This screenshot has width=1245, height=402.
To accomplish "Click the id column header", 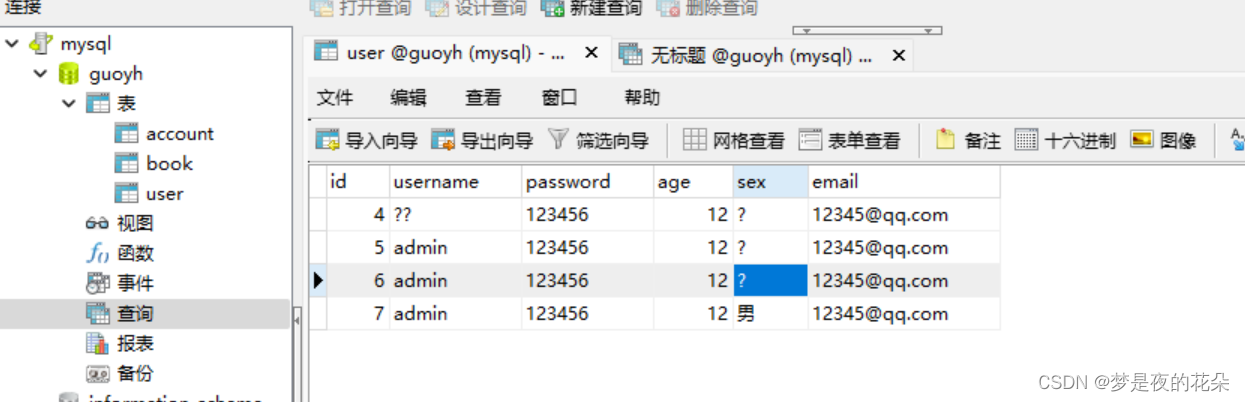I will (358, 181).
